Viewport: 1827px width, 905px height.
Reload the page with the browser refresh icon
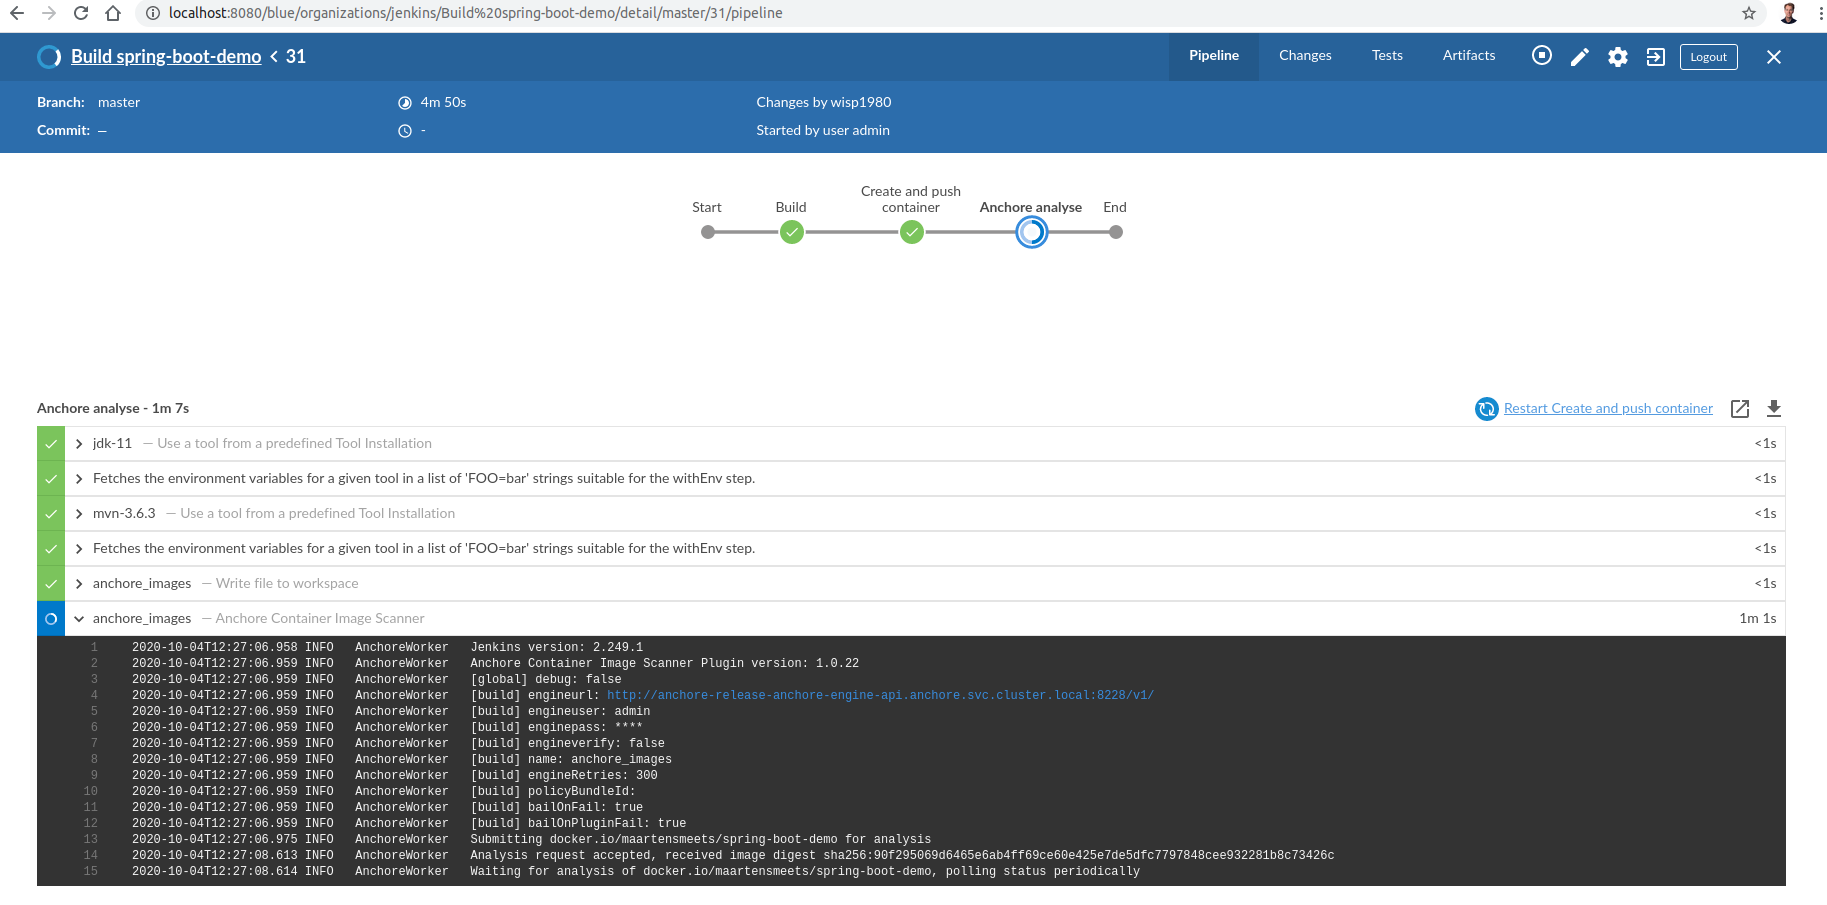pos(80,13)
